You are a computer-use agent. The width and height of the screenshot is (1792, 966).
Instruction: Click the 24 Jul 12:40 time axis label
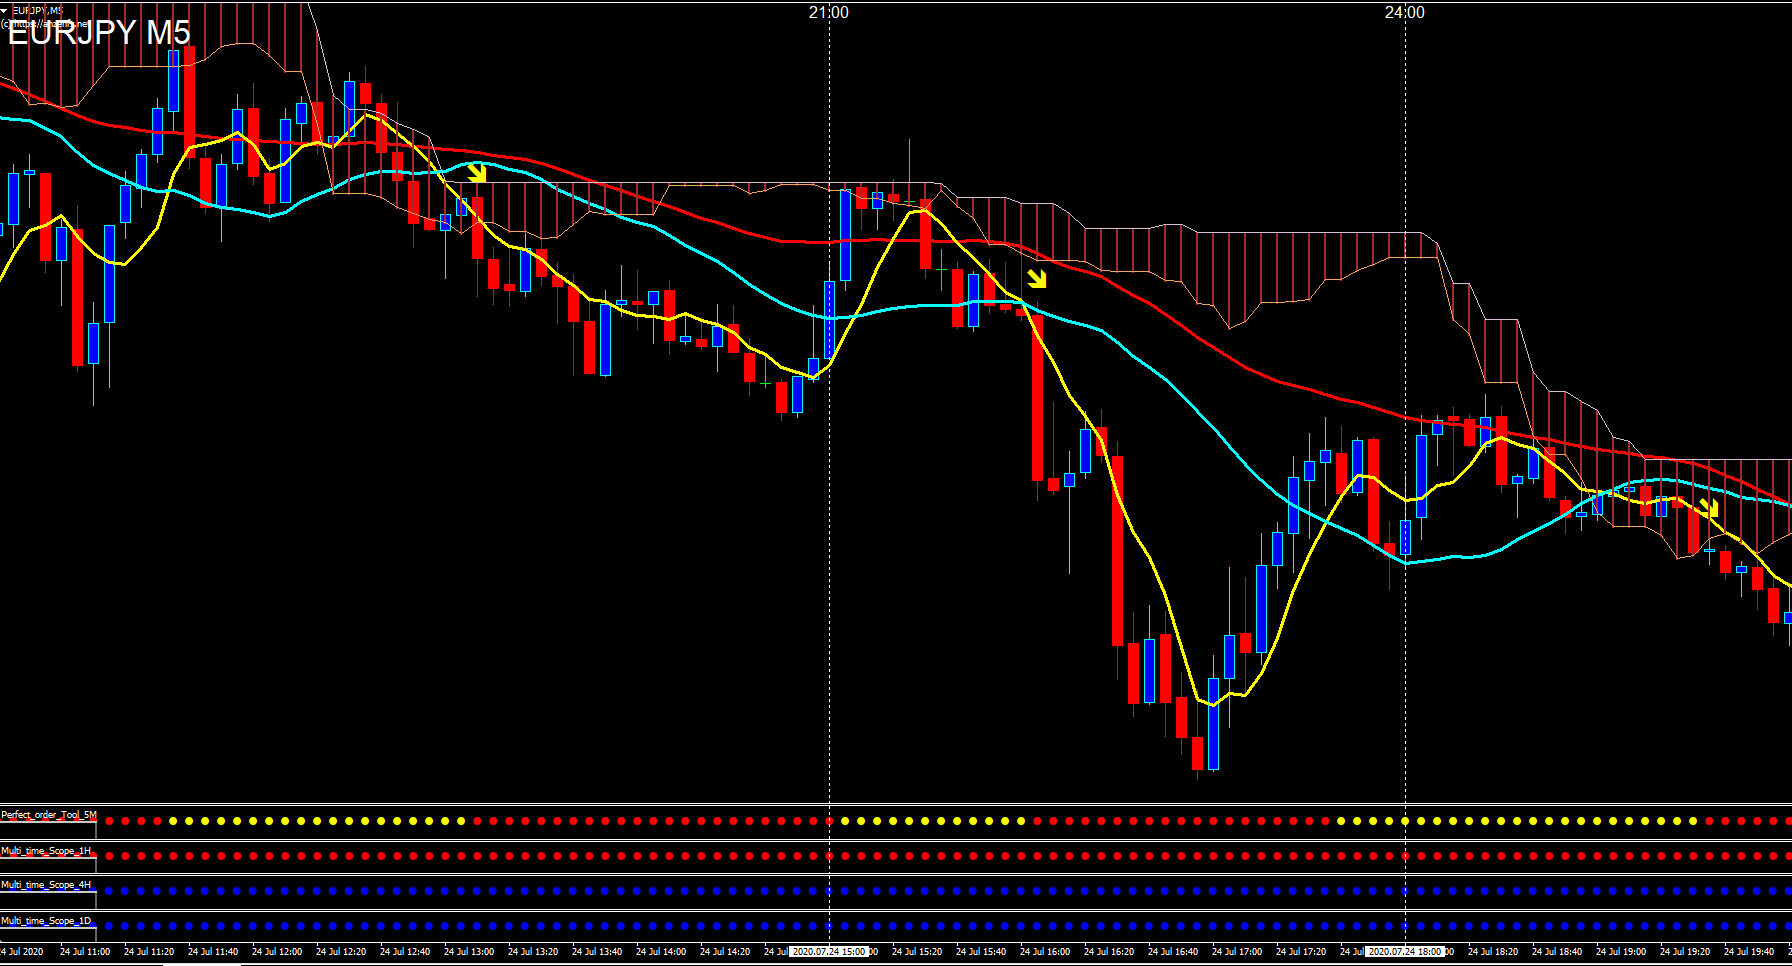click(405, 952)
